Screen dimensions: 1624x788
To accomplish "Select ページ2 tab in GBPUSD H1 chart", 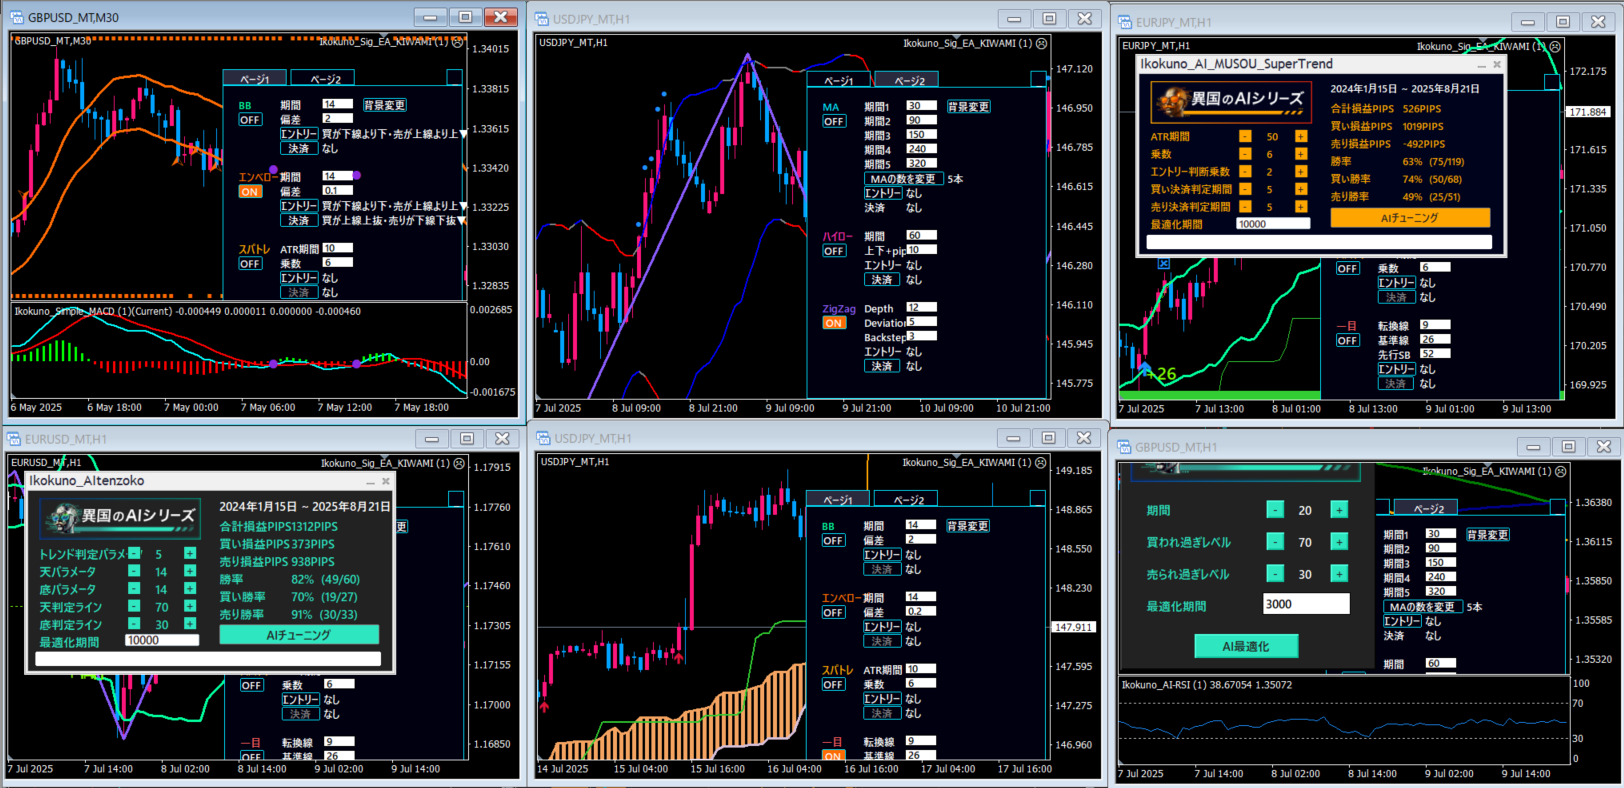I will point(1428,509).
